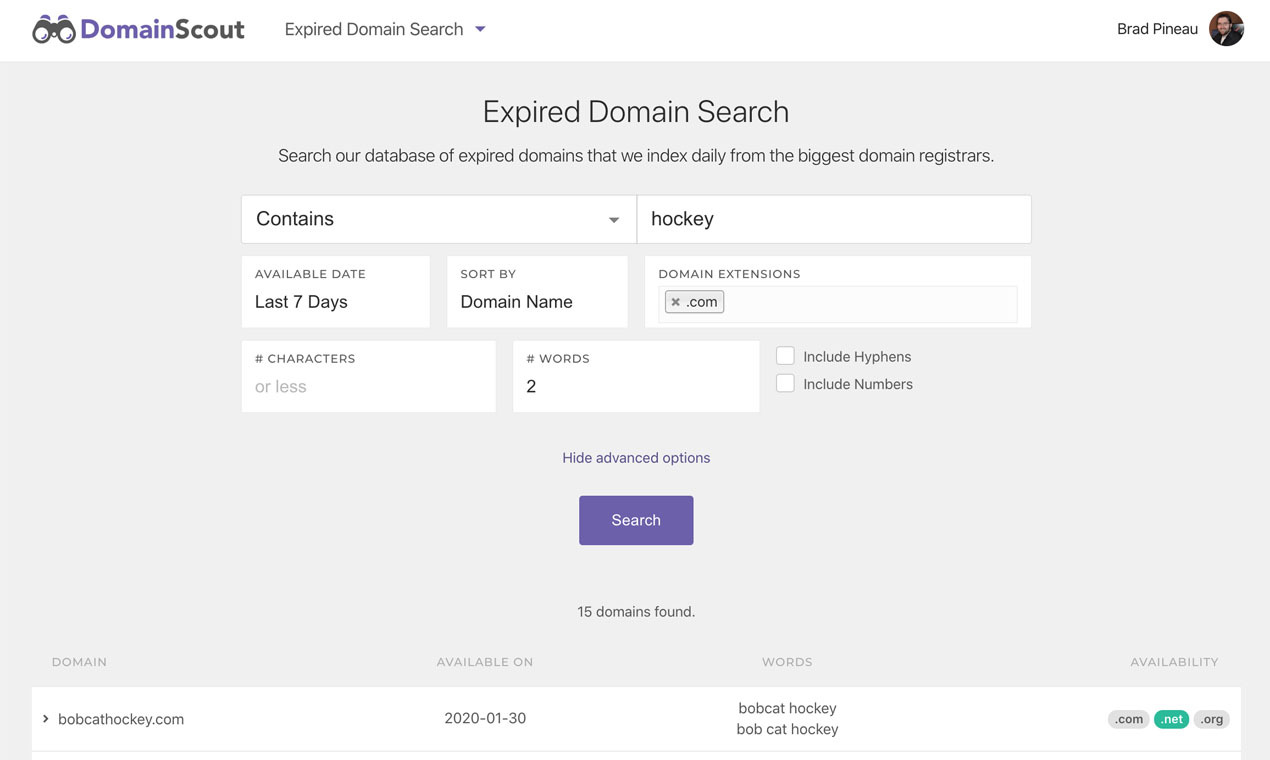Click the Domain Extensions tag field
This screenshot has width=1270, height=760.
tap(868, 303)
